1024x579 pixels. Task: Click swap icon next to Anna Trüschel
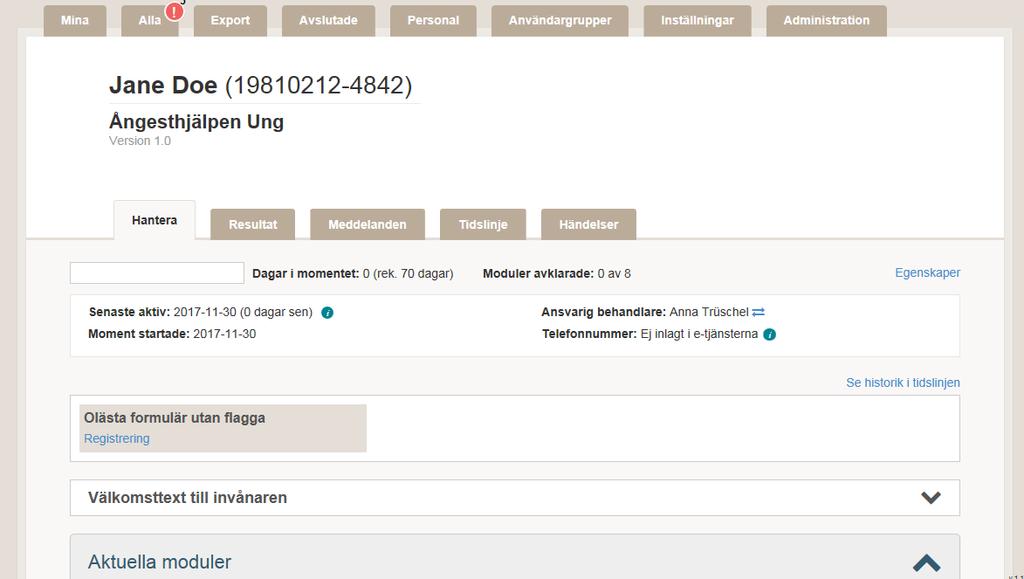[x=758, y=312]
